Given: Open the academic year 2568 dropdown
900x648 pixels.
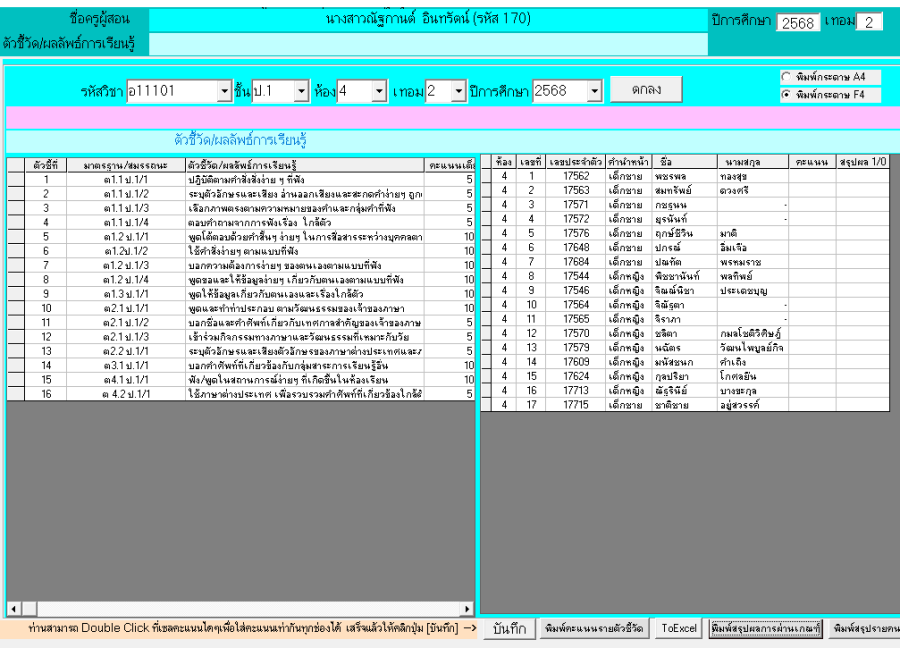Looking at the screenshot, I should pyautogui.click(x=594, y=91).
